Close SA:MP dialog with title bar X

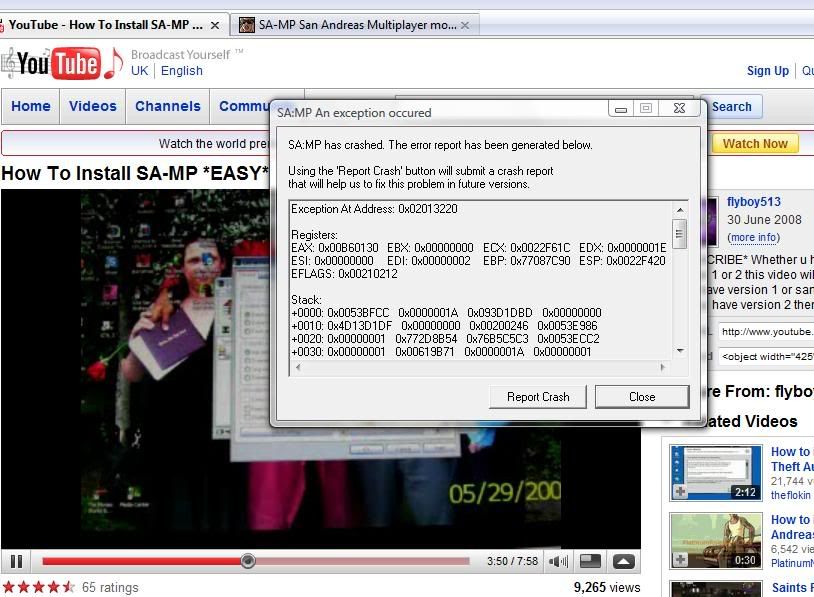(x=679, y=108)
